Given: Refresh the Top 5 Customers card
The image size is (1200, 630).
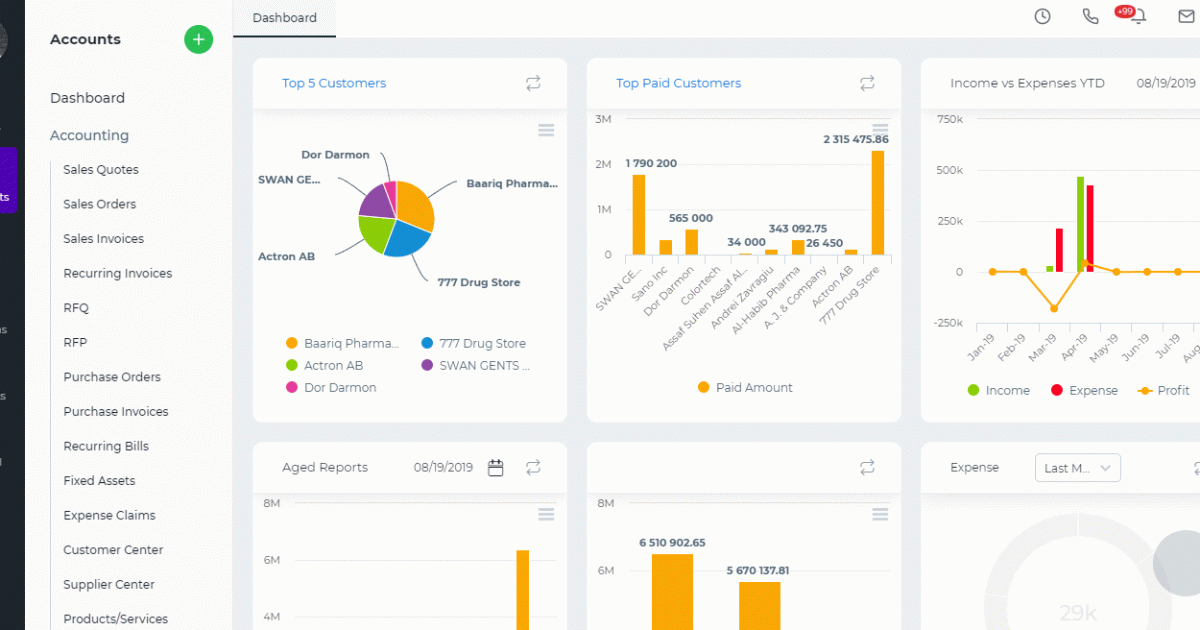Looking at the screenshot, I should point(533,84).
